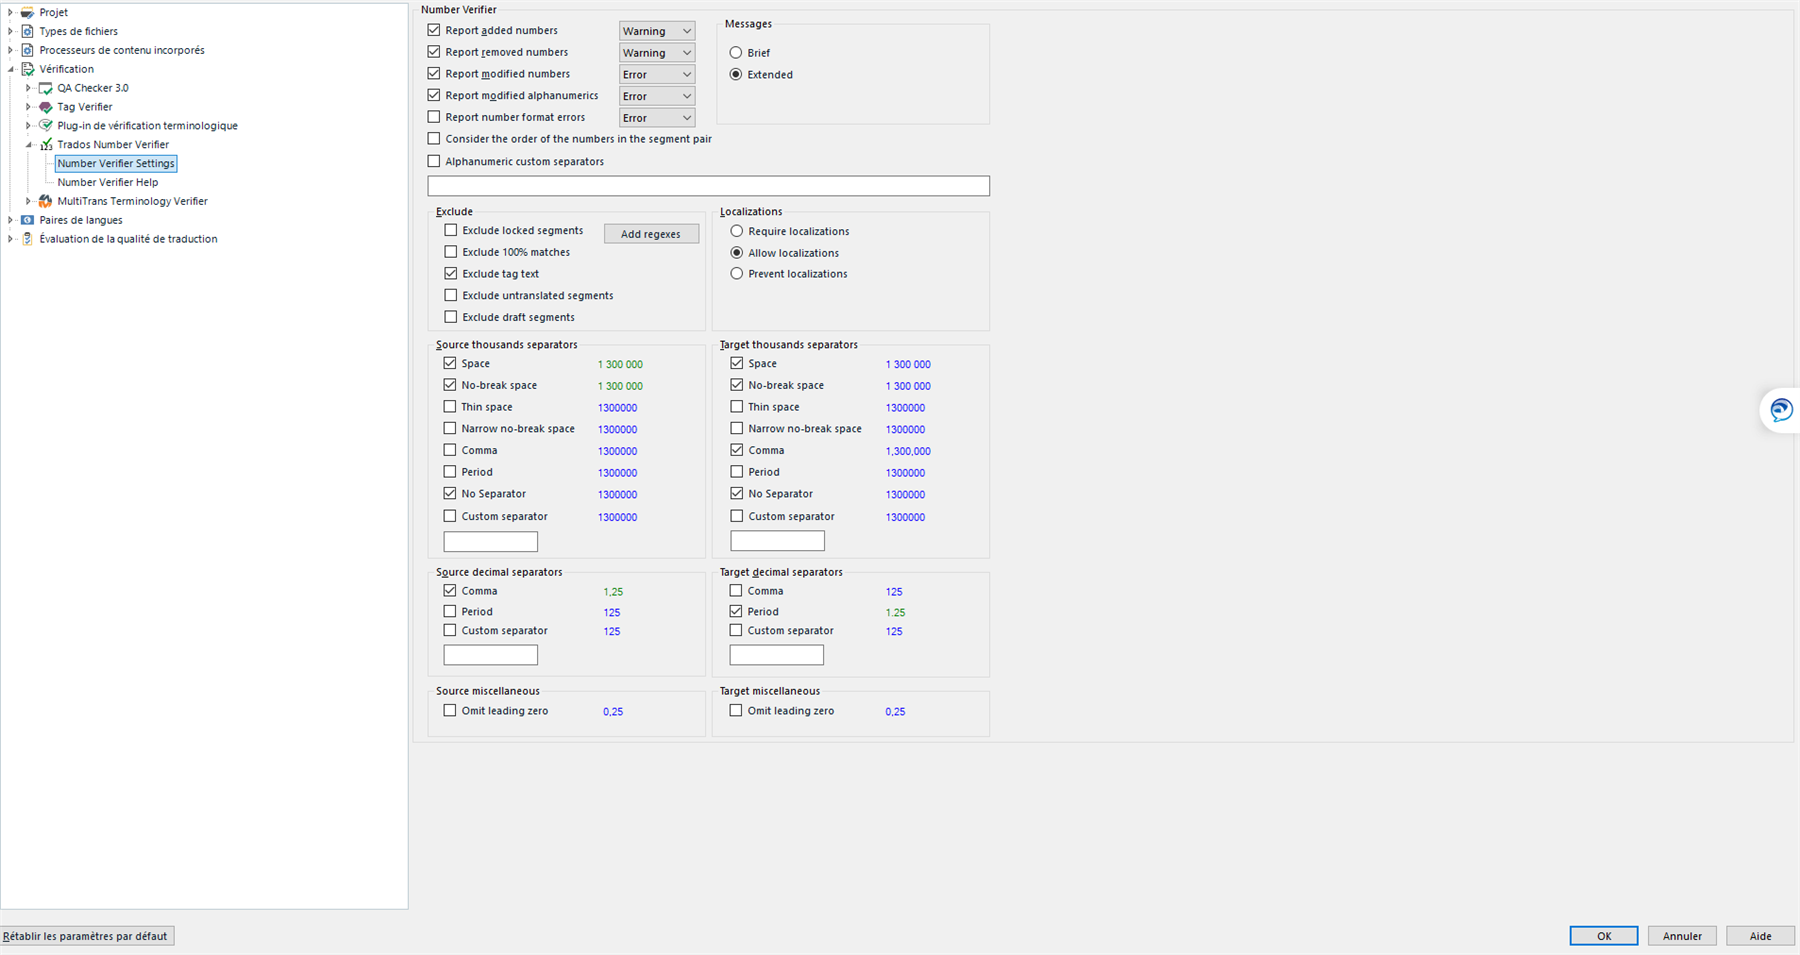Click the QA Checker 3.0 icon
This screenshot has height=955, width=1800.
[45, 88]
